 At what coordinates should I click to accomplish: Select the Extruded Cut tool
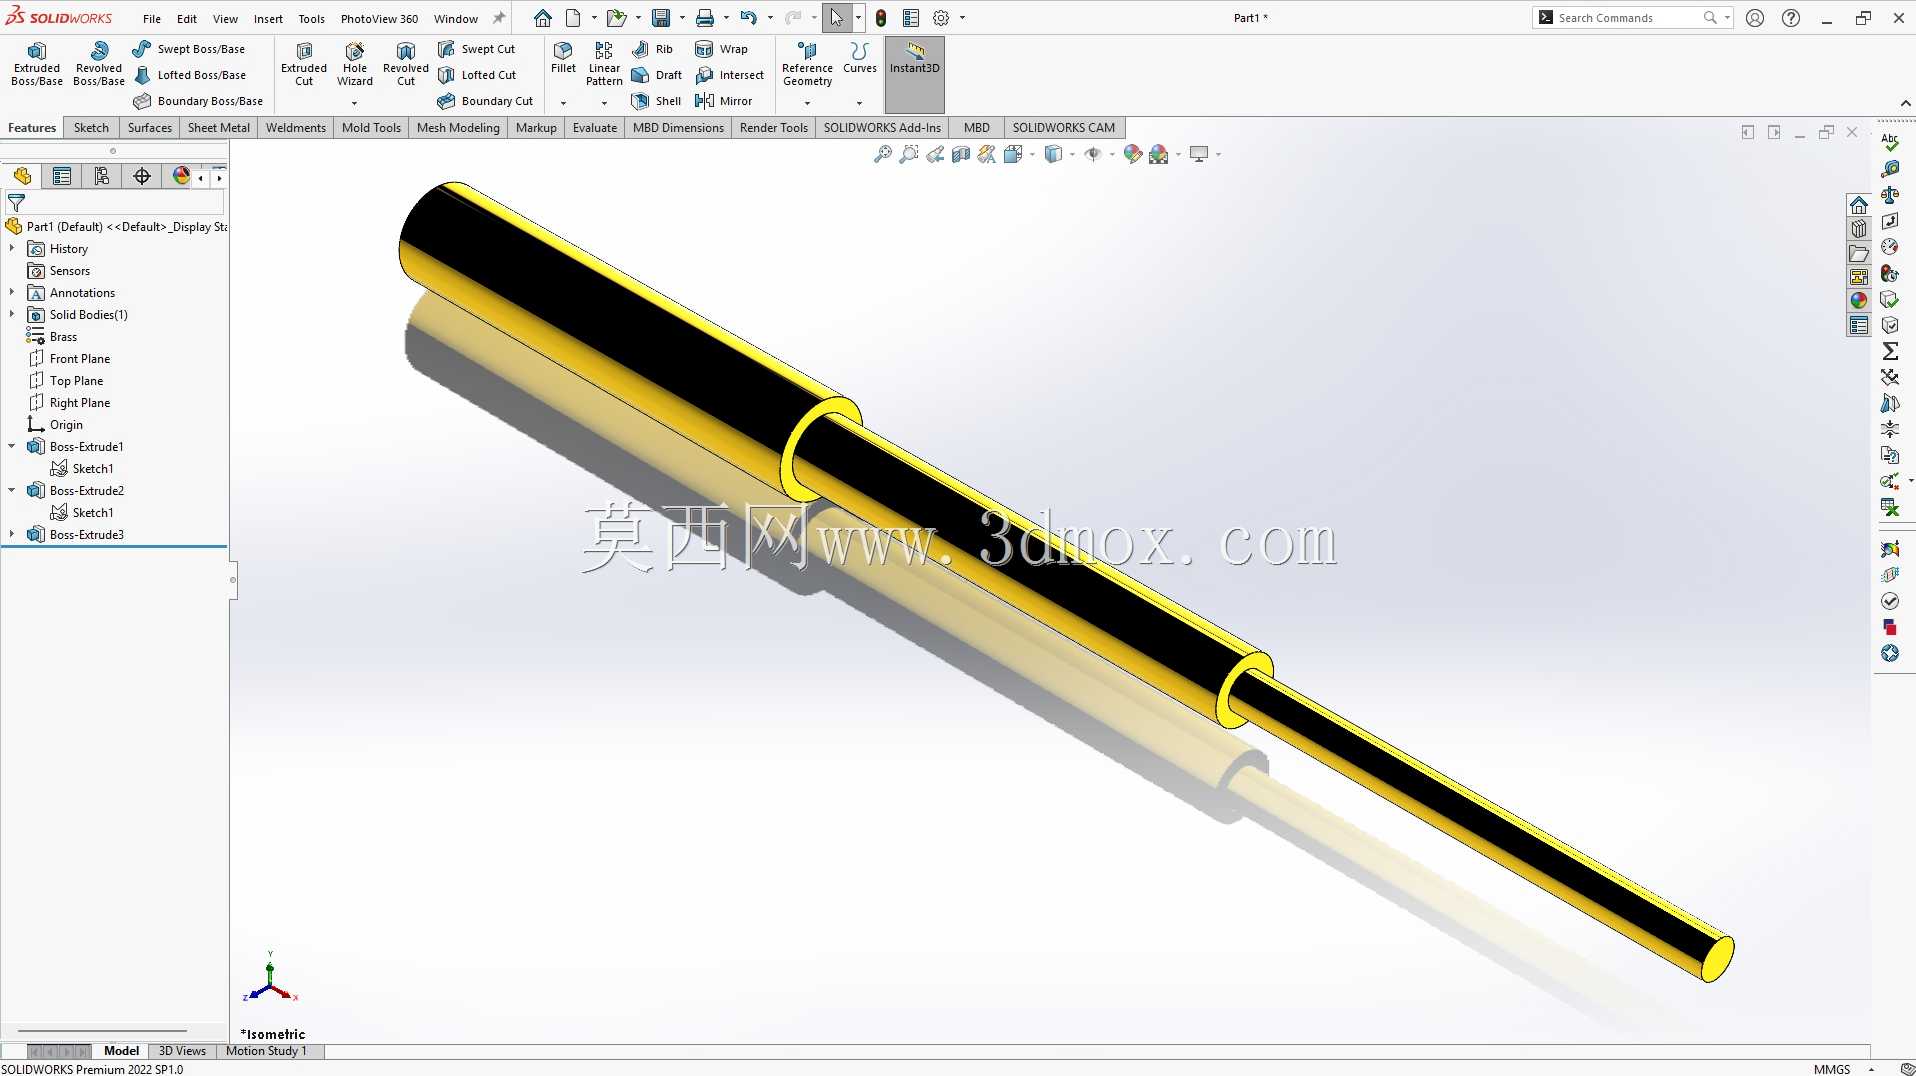tap(304, 64)
